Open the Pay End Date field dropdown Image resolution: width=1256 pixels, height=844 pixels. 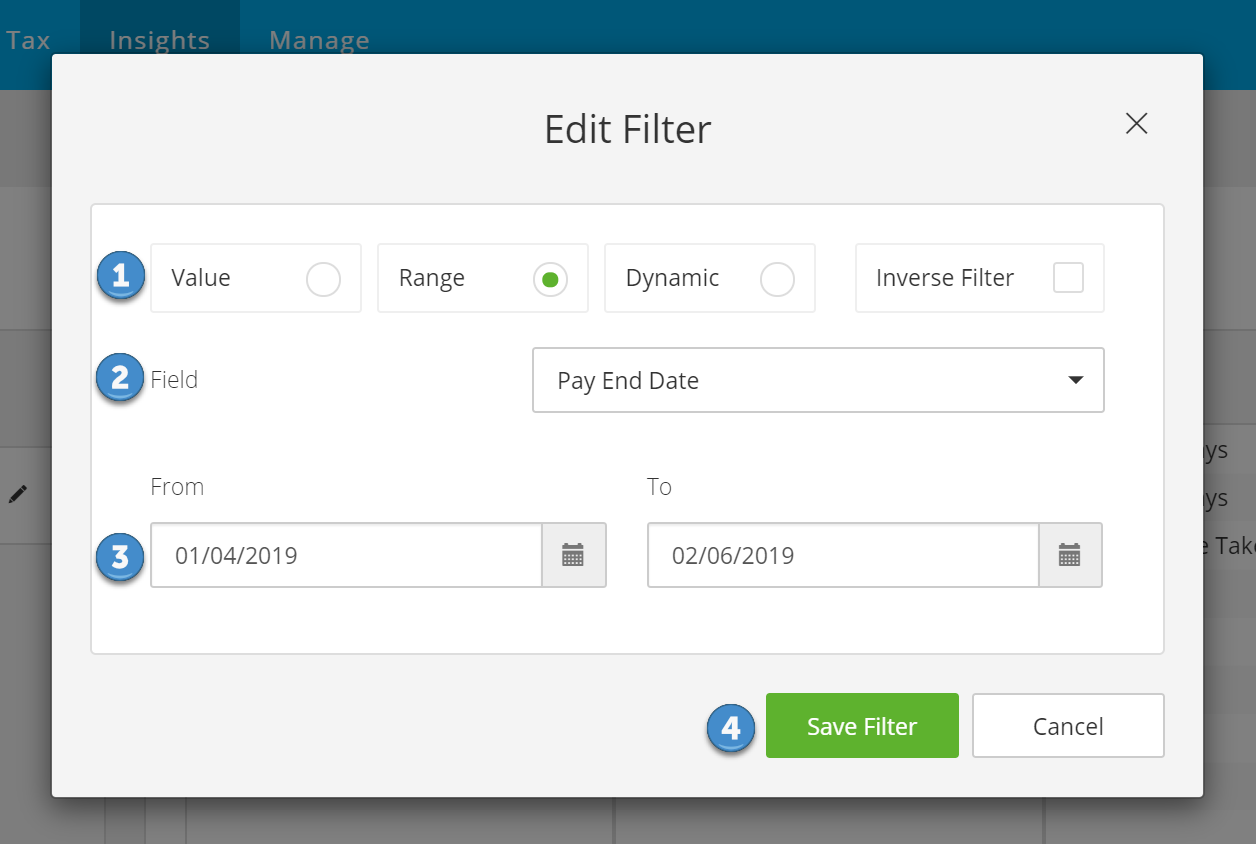tap(818, 380)
